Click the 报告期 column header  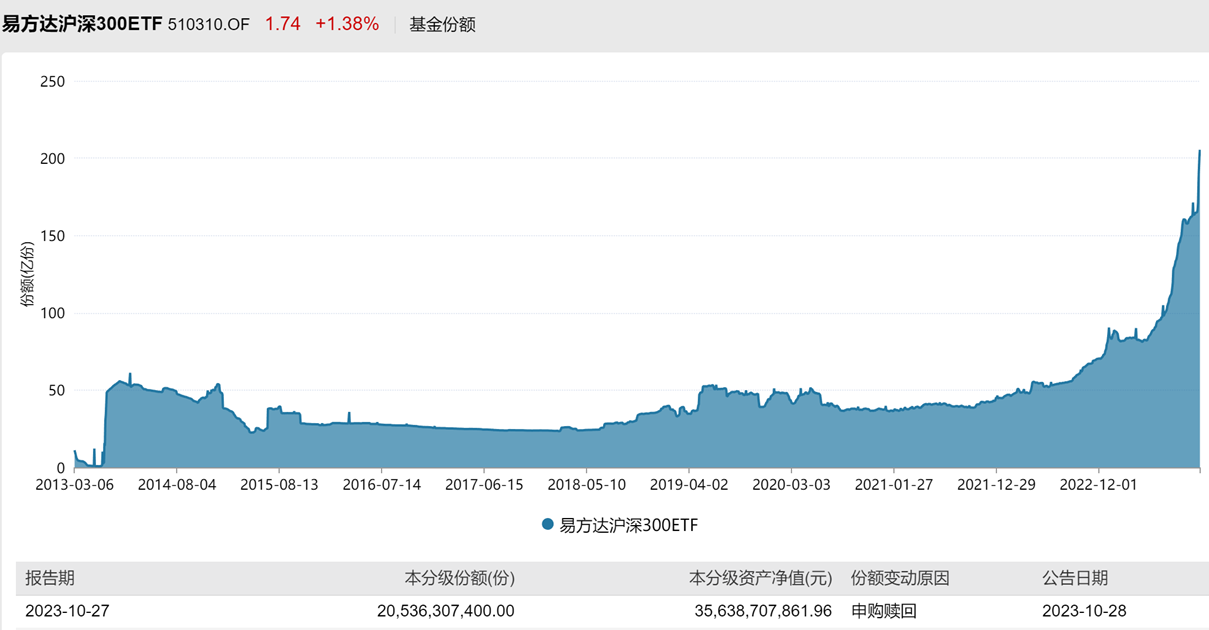coord(50,578)
